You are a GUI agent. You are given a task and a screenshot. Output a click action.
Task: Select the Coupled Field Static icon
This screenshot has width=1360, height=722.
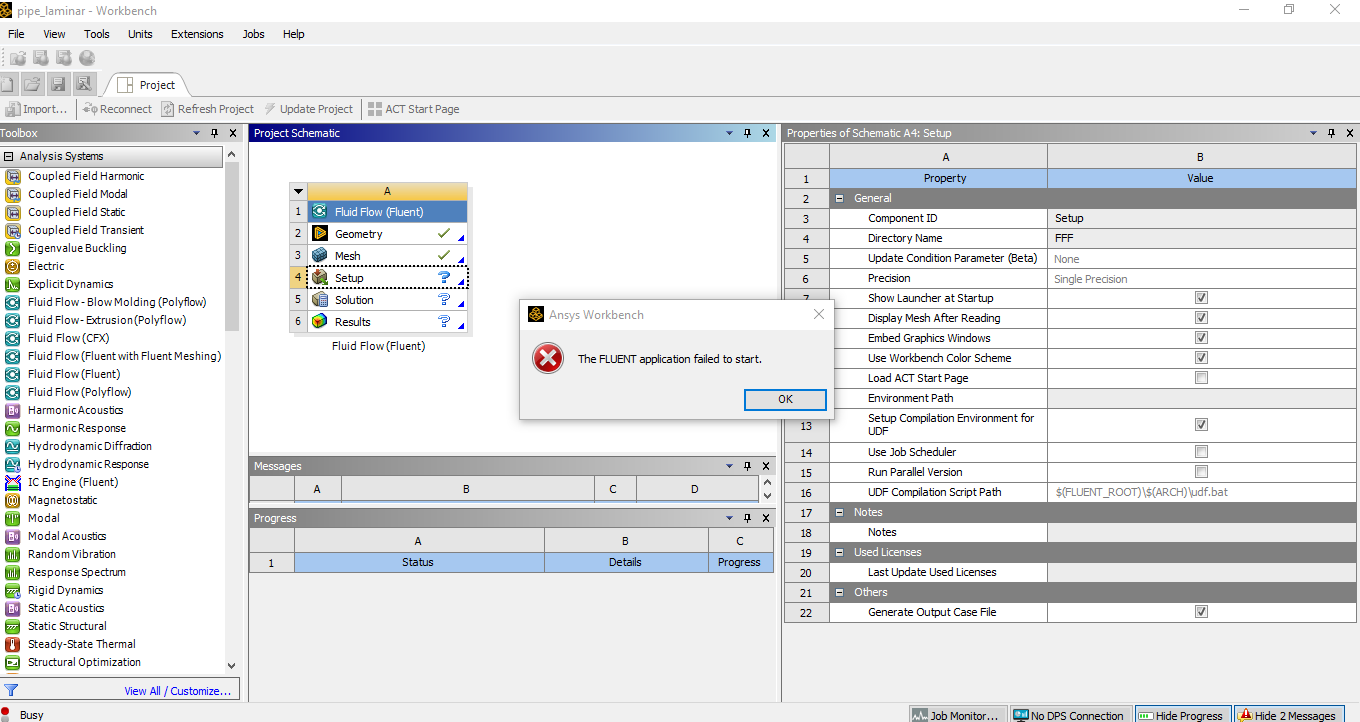(13, 212)
